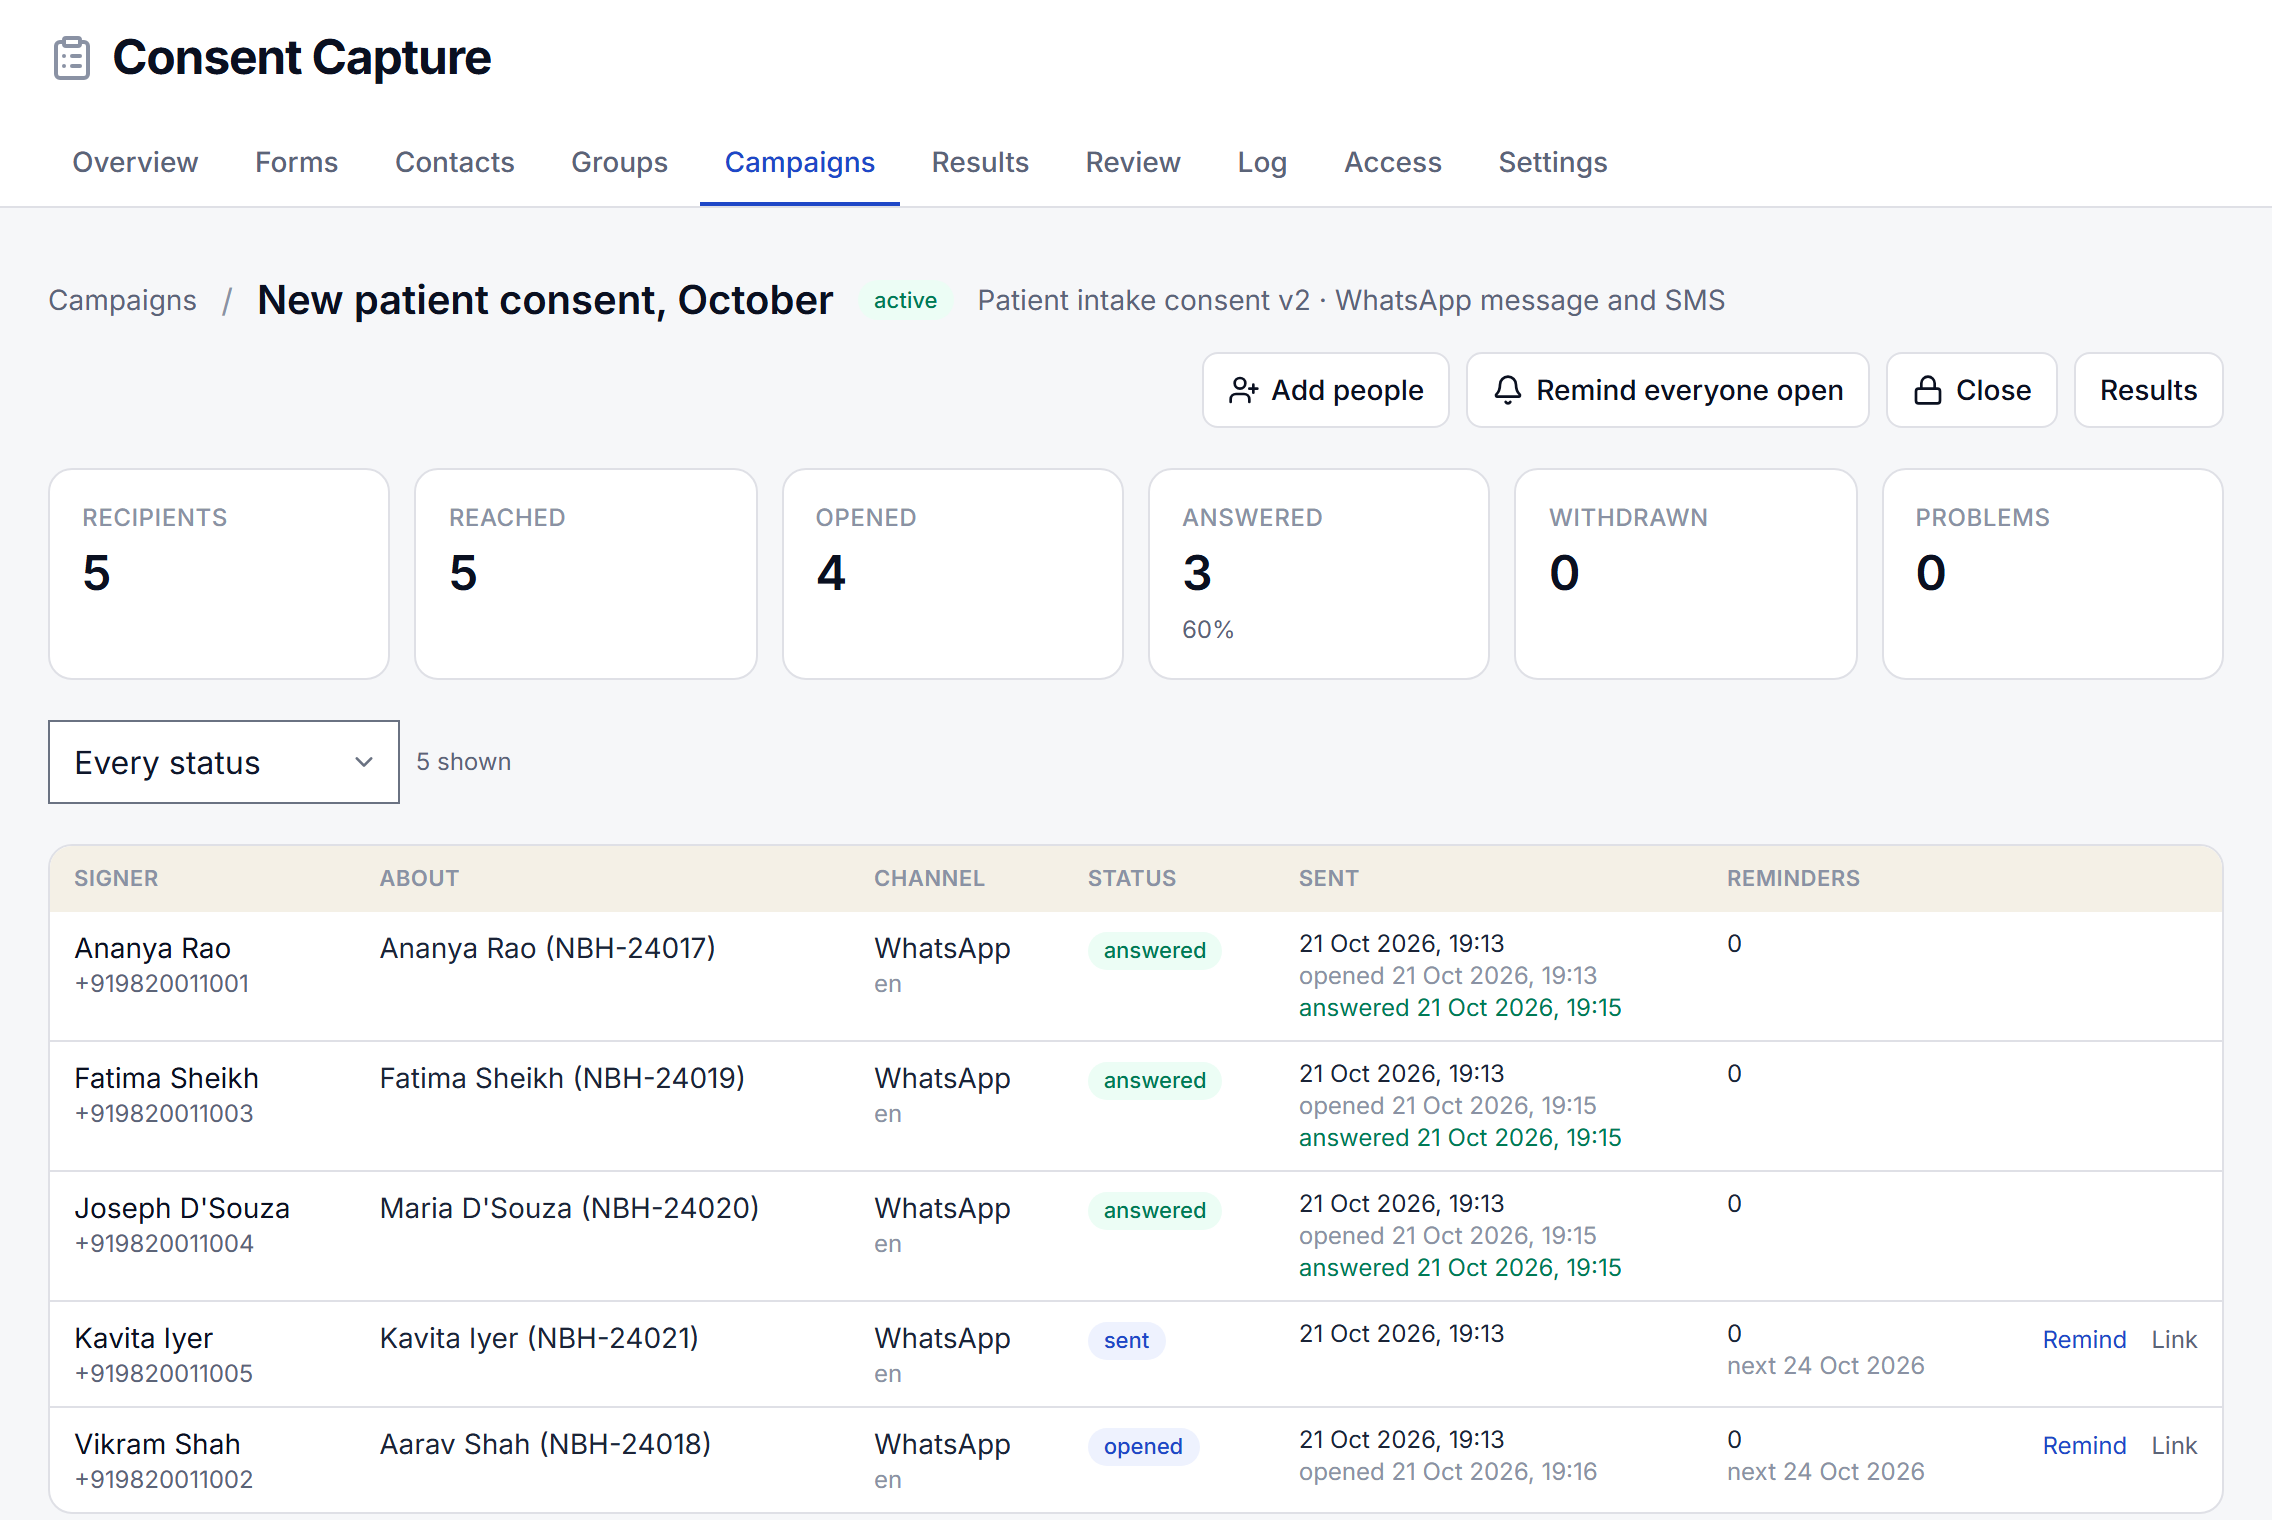
Task: Go to the Access tab
Action: (1392, 162)
